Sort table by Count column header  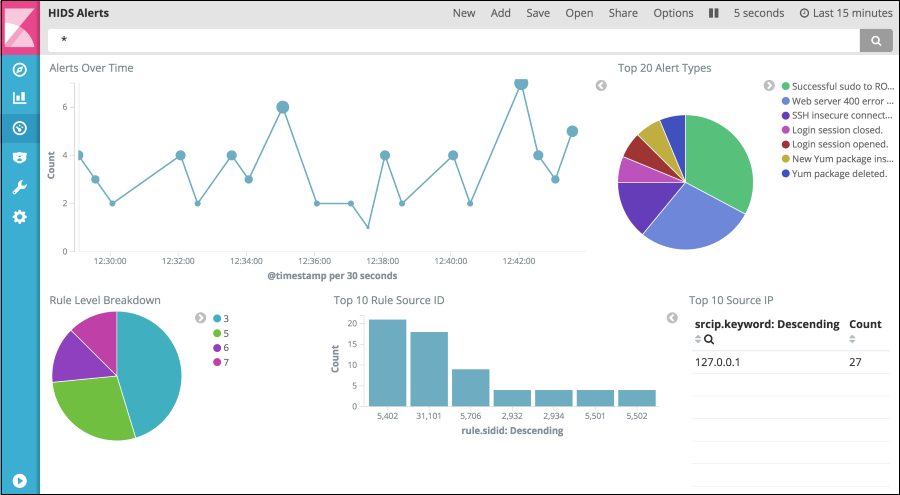(865, 324)
